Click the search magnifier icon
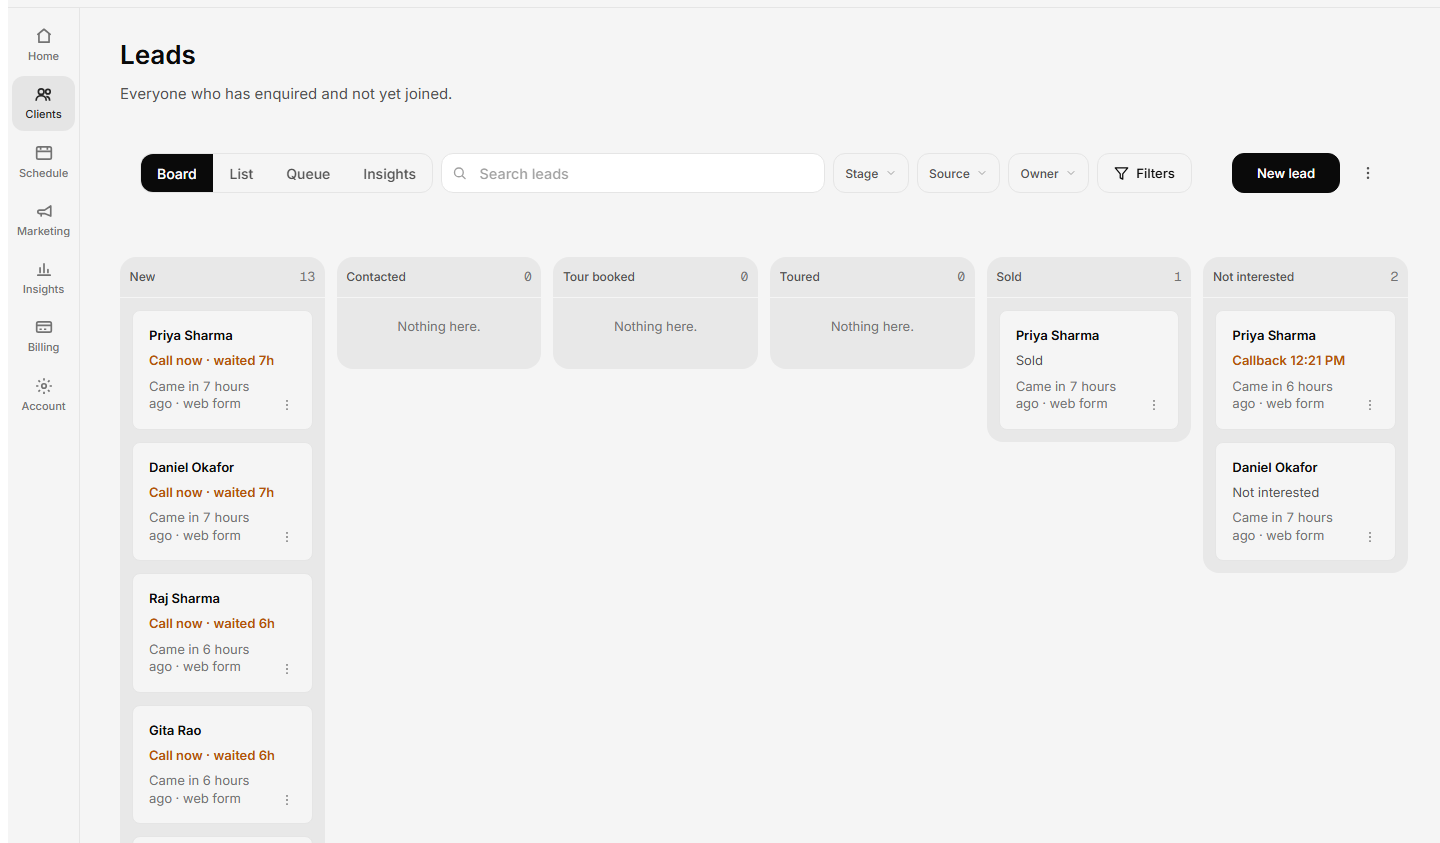The height and width of the screenshot is (843, 1440). pos(460,173)
